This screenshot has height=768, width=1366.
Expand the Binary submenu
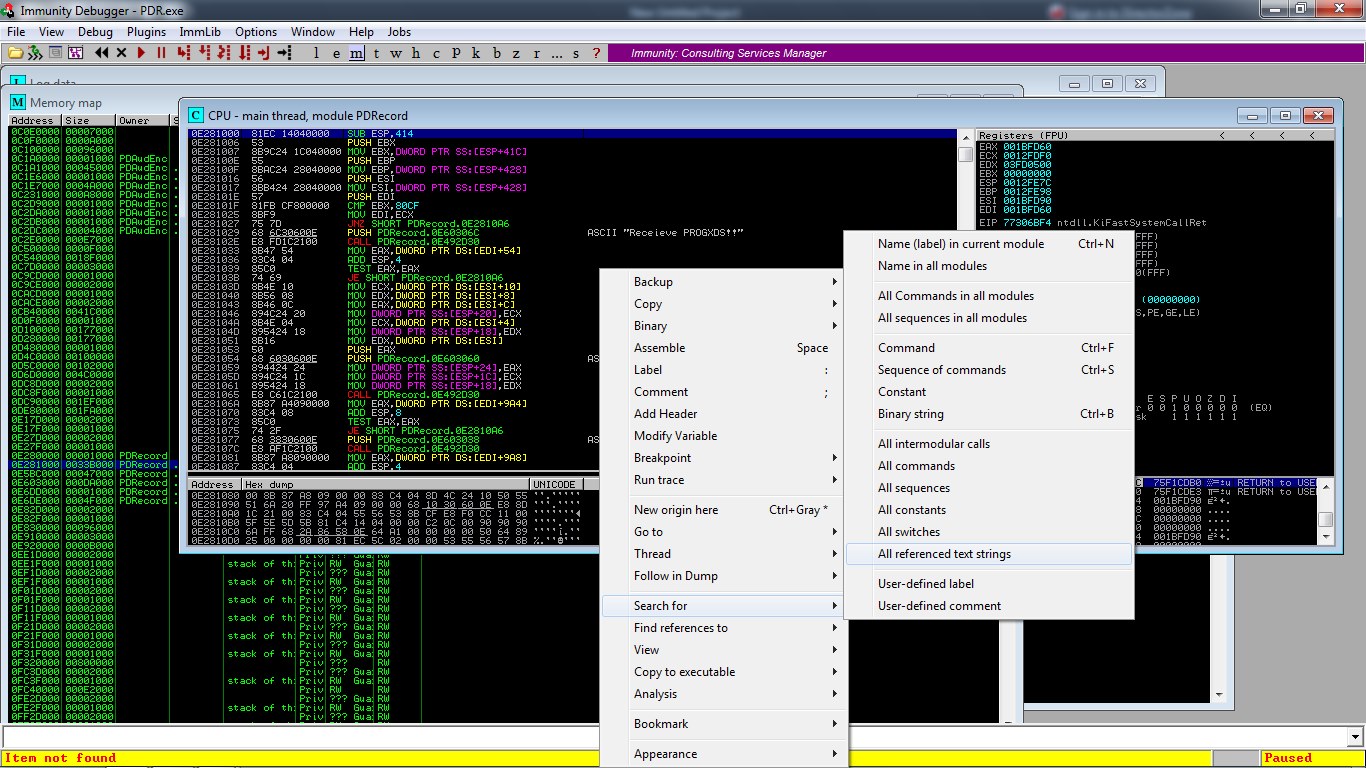724,326
